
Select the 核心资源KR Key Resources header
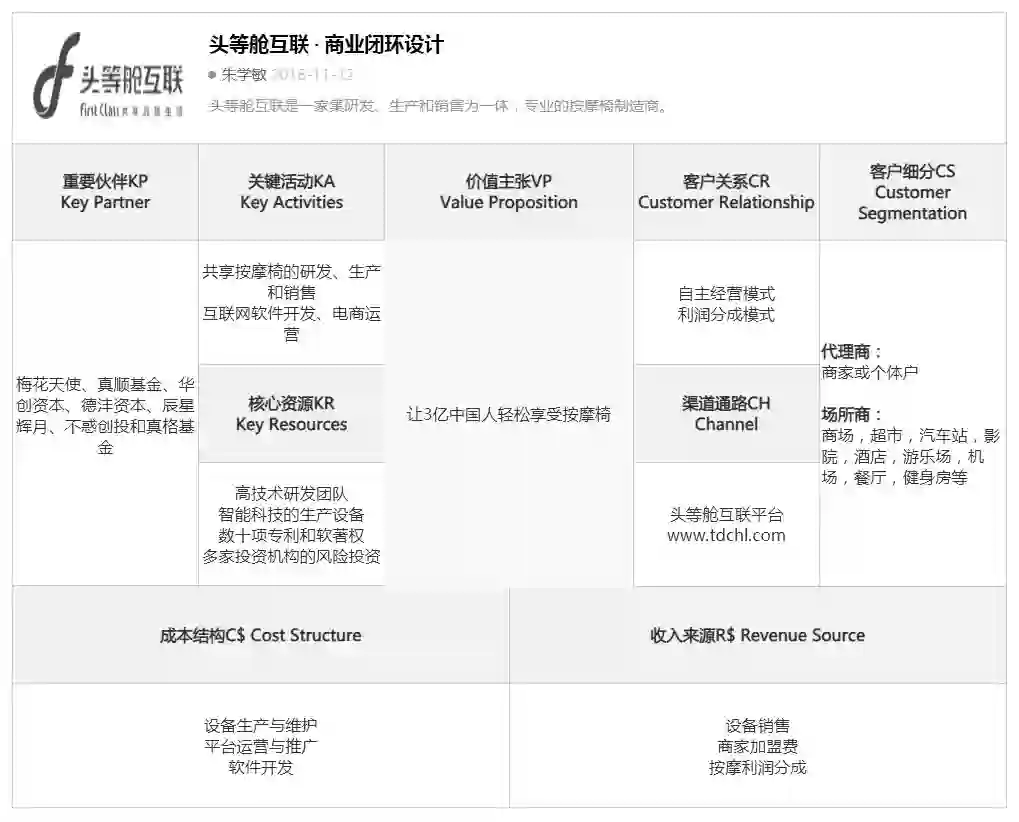[x=292, y=413]
